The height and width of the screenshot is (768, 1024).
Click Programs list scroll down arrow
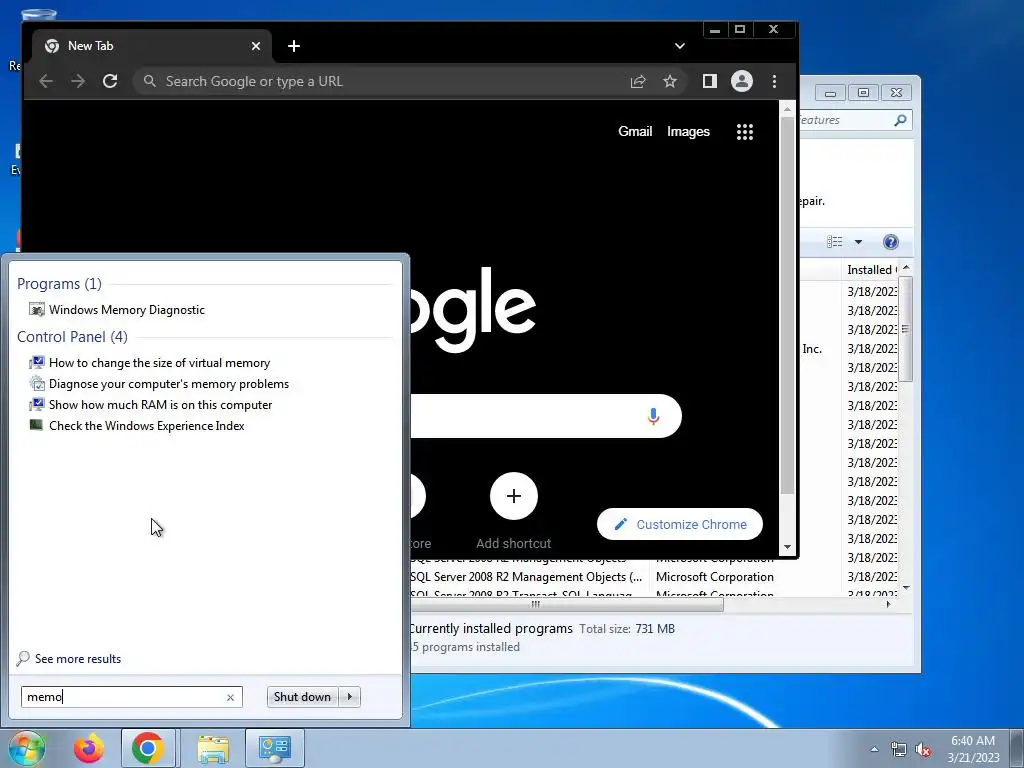click(x=906, y=588)
